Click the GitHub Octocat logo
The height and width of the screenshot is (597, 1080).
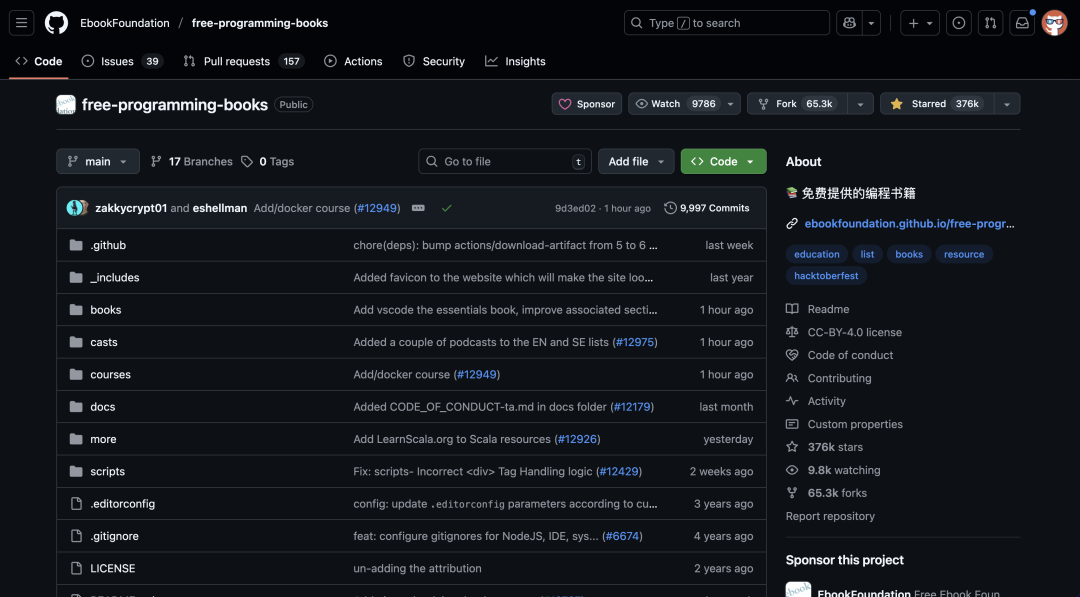56,23
